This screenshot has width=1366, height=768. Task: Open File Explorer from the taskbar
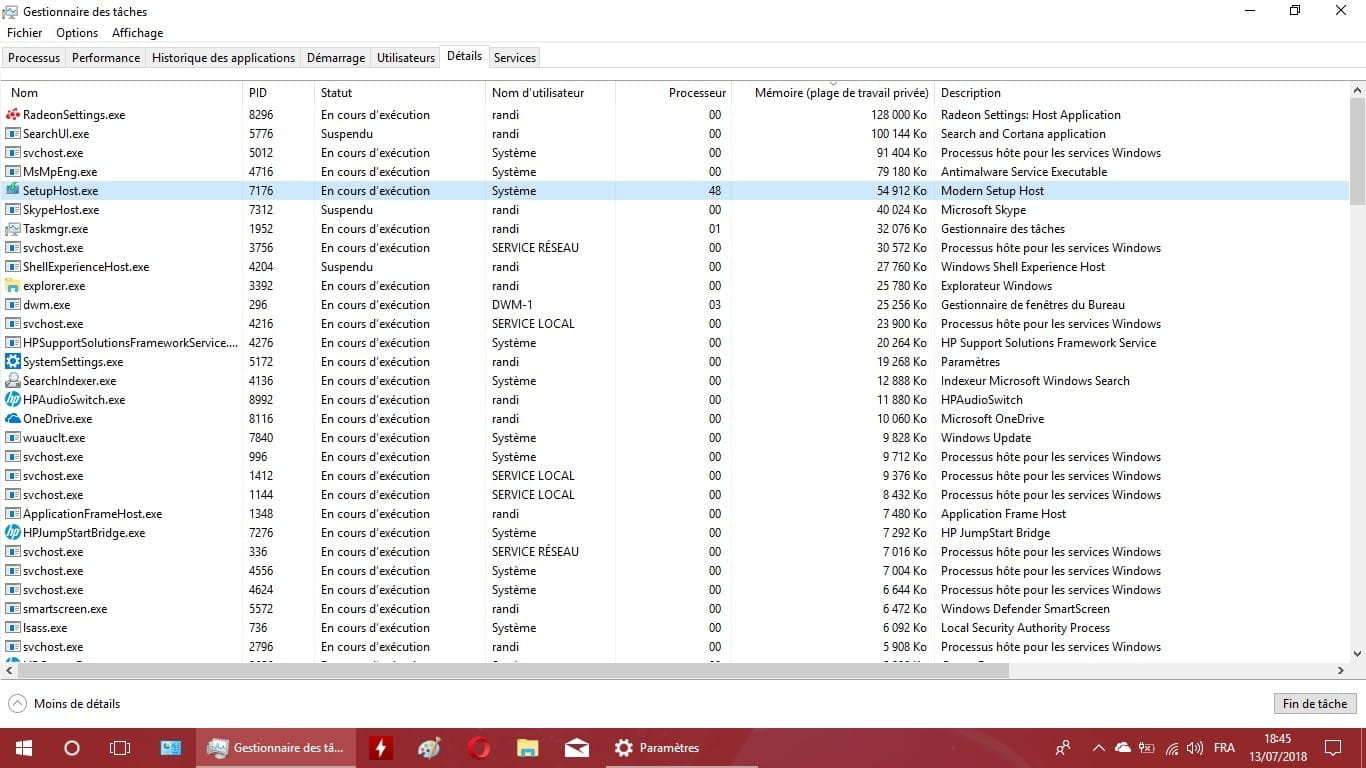(528, 748)
